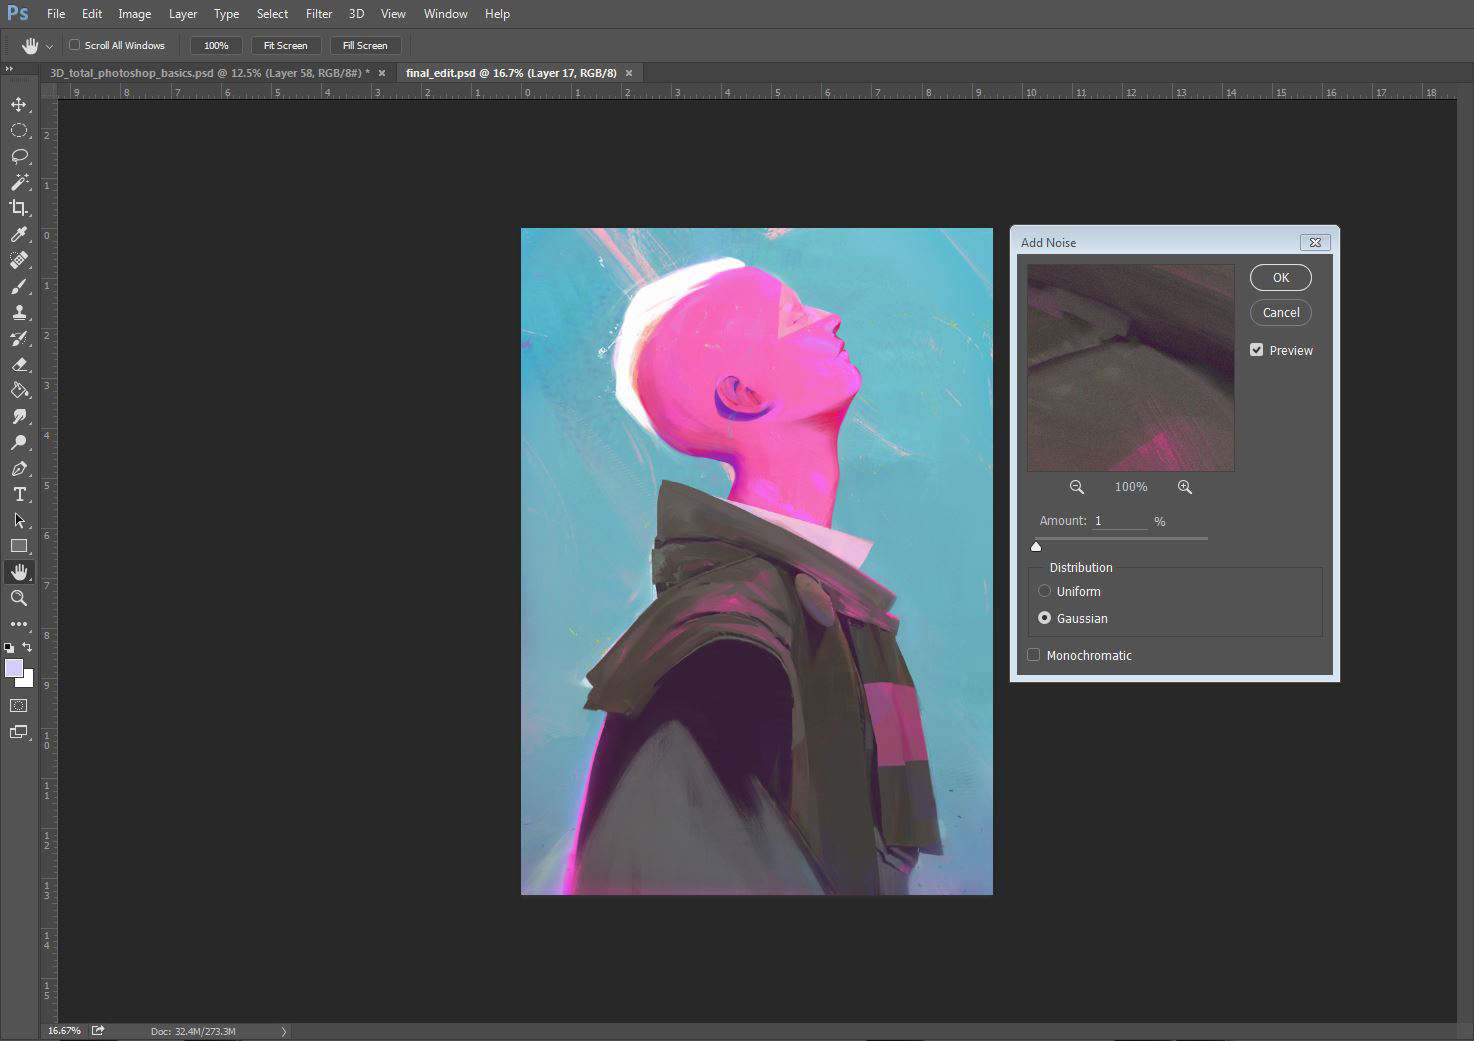
Task: Select the Eyedropper tool
Action: tap(19, 234)
